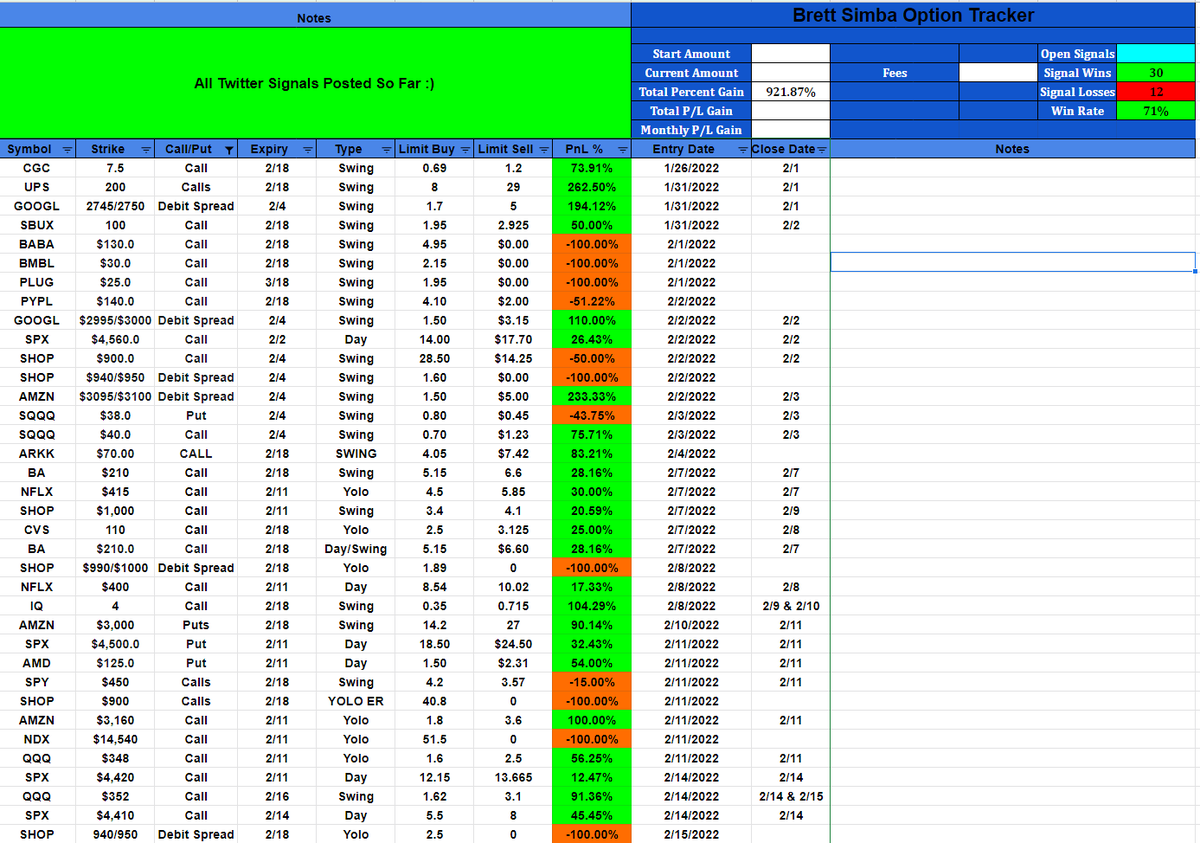Select the -51.22% PnL cell
1200x843 pixels.
[591, 301]
